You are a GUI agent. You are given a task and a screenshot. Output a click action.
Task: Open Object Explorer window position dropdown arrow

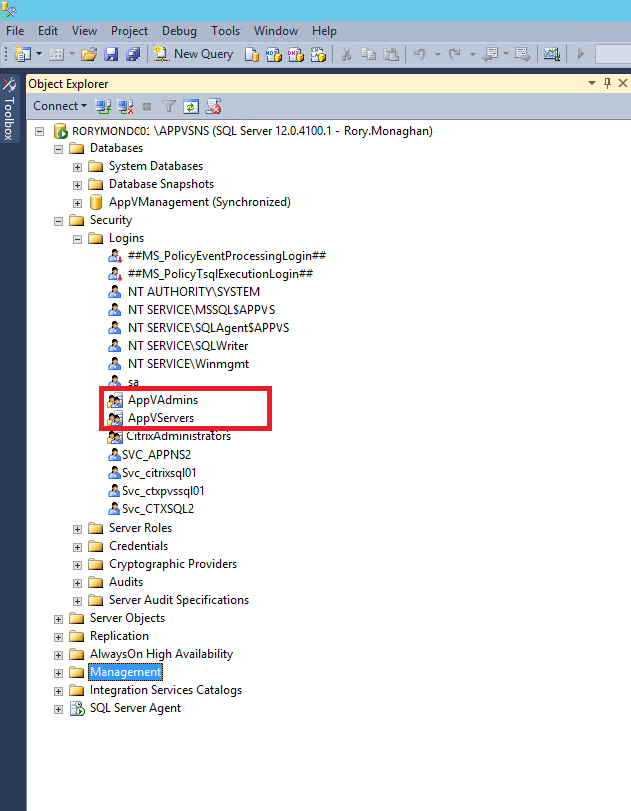point(592,83)
